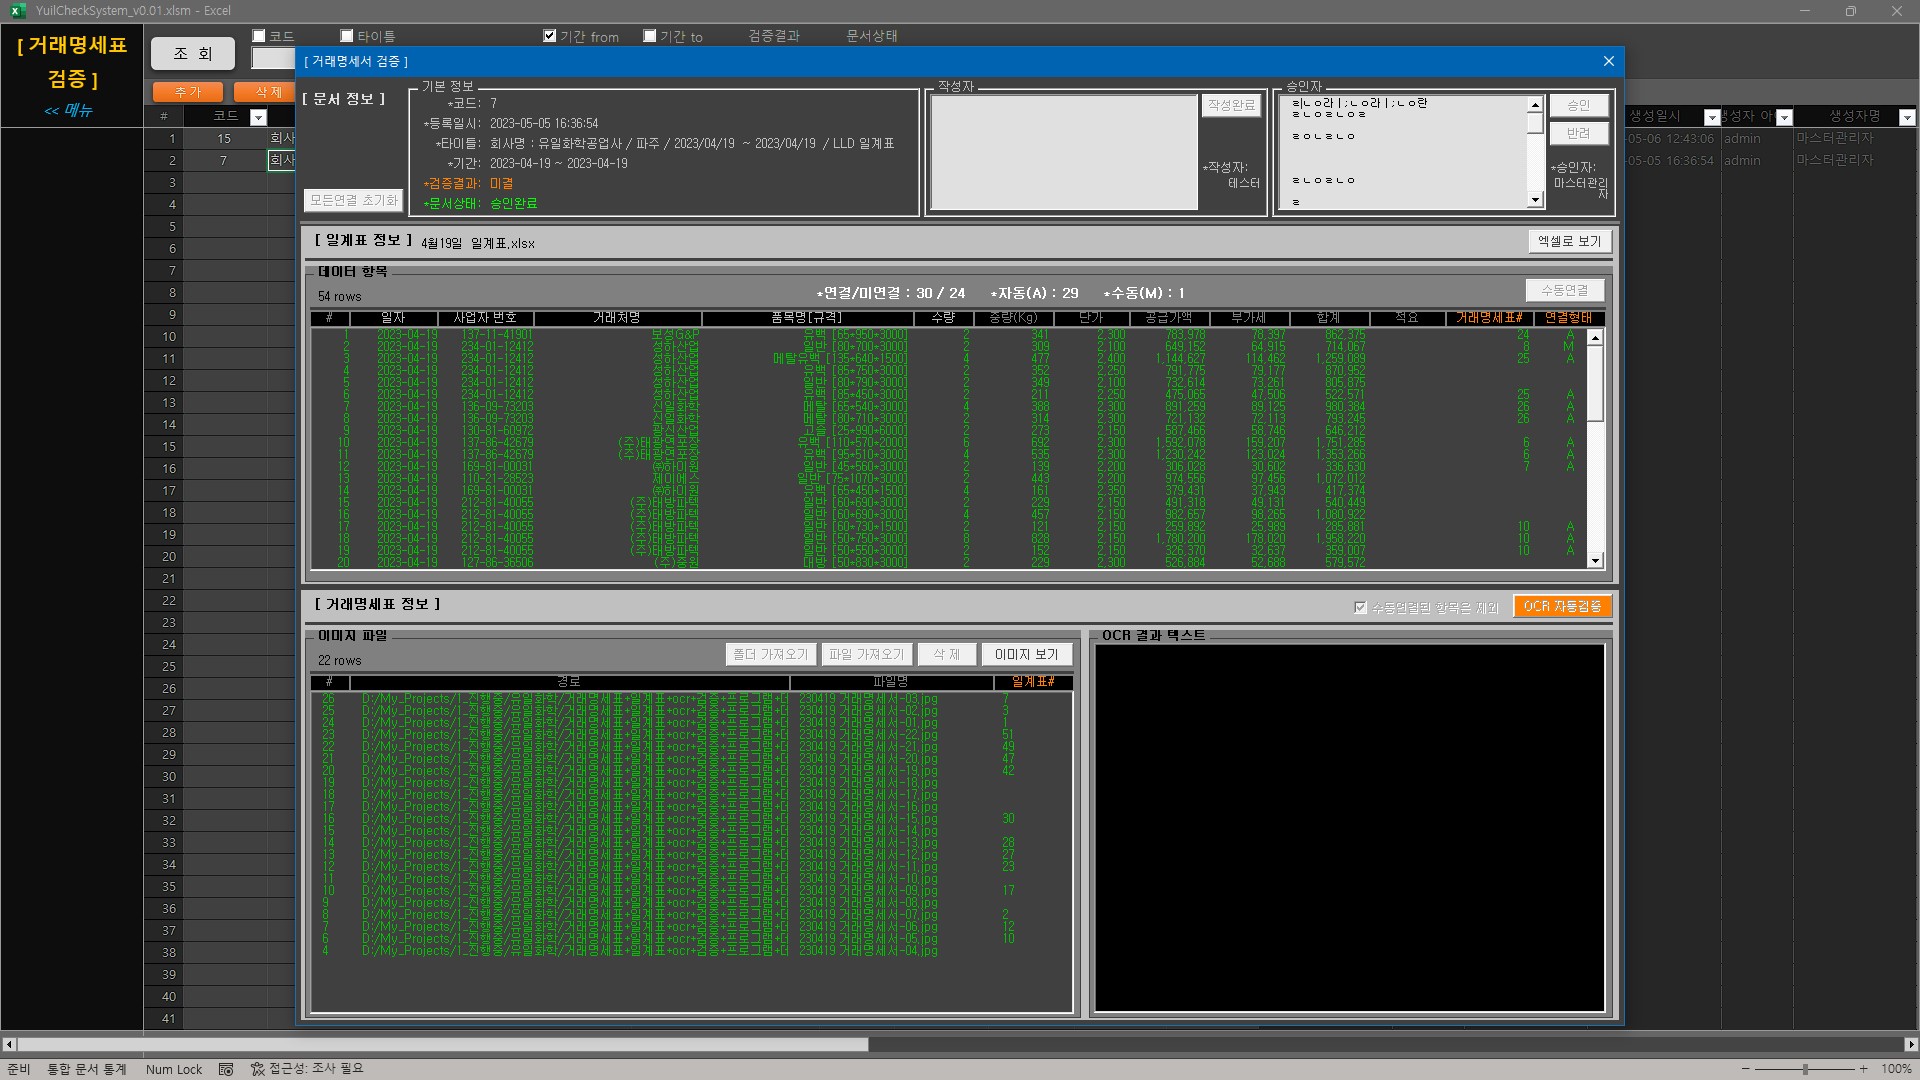Click up arrow of data list scrollbar

pyautogui.click(x=1595, y=338)
